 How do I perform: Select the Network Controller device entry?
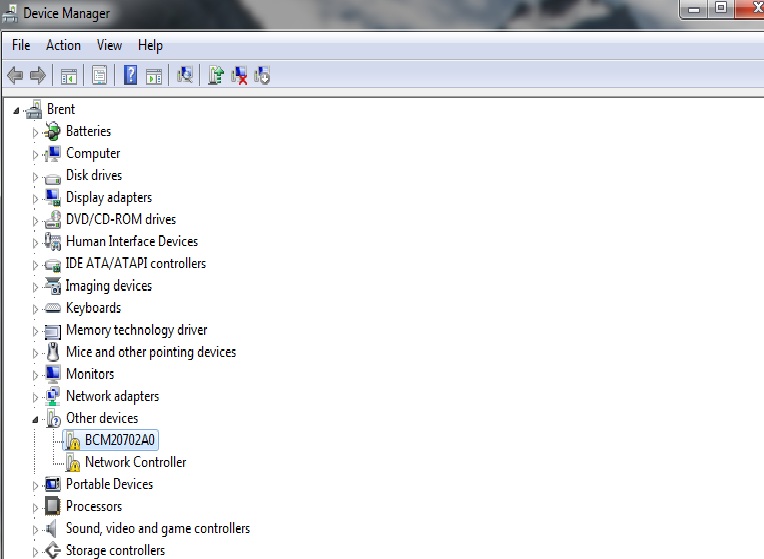coord(135,462)
